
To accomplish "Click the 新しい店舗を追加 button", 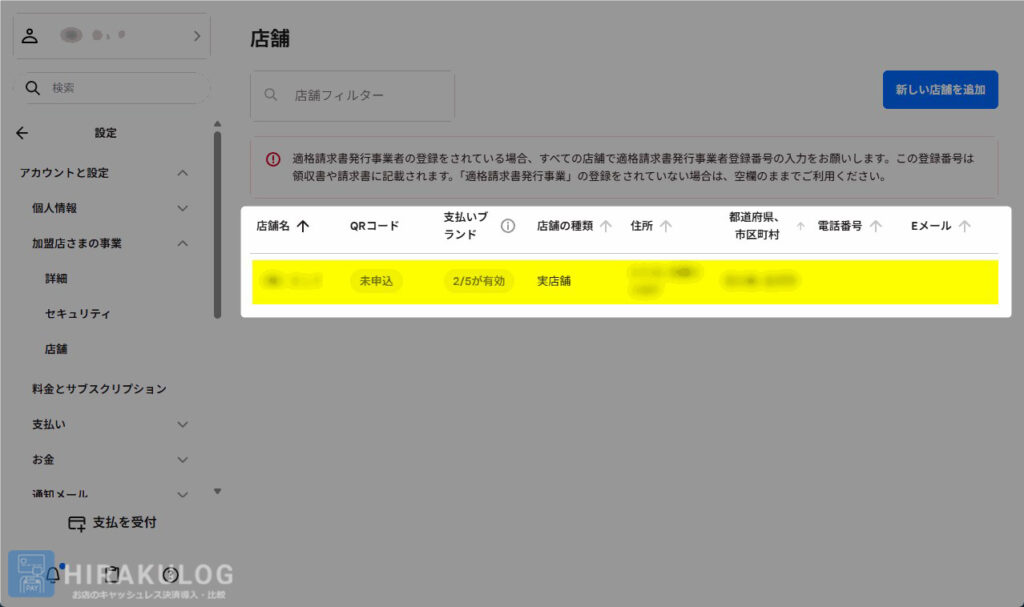I will pos(940,90).
